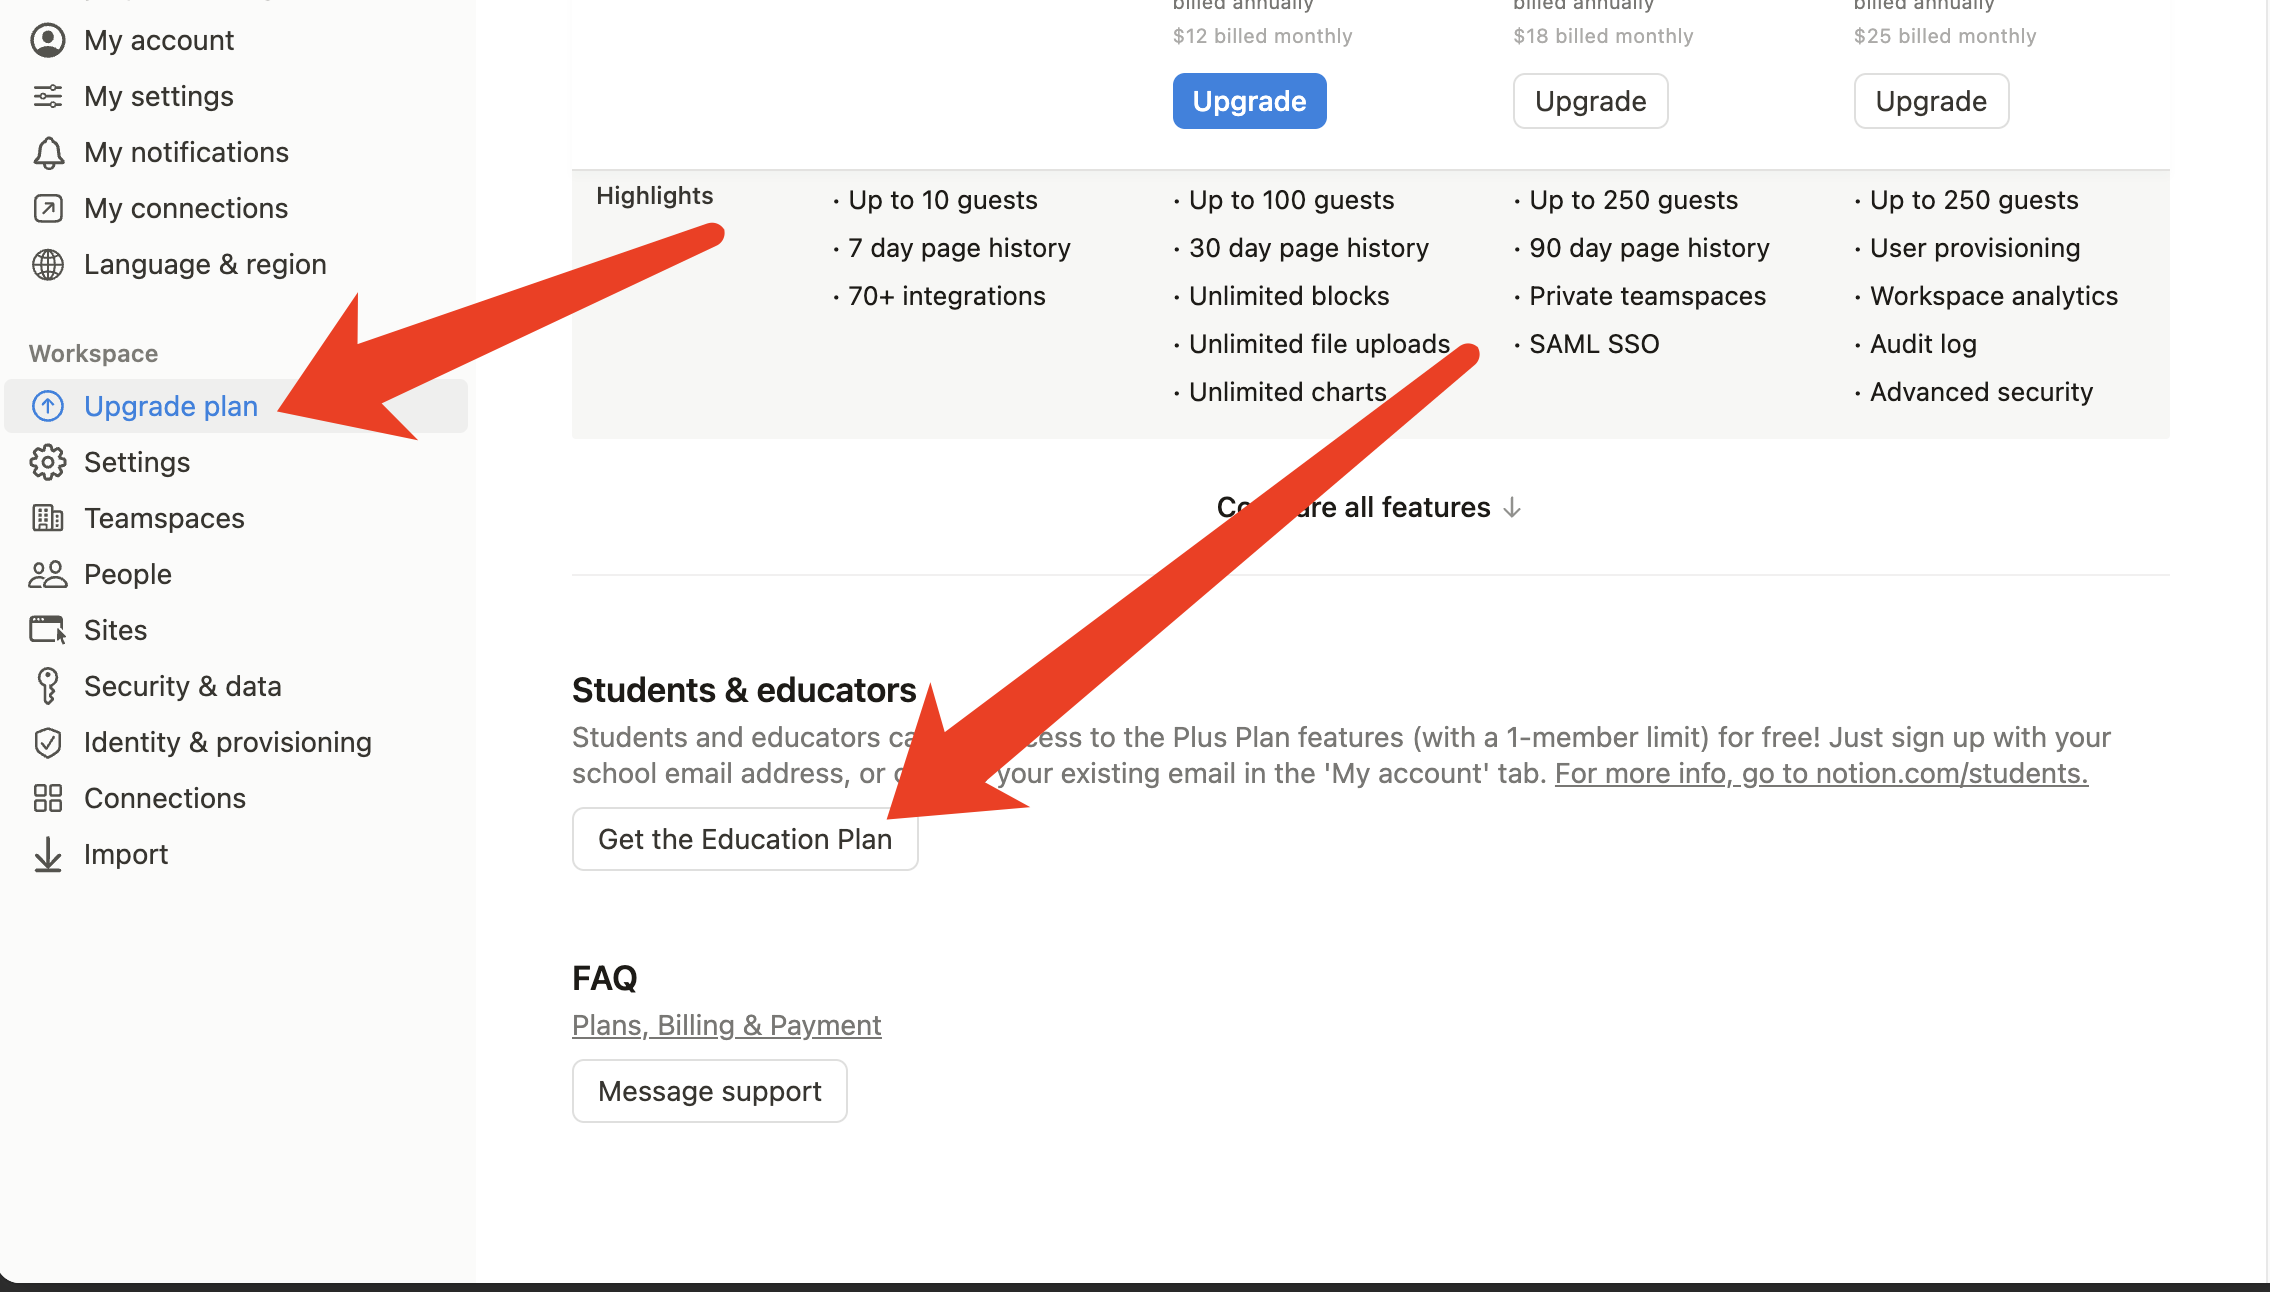
Task: Click the My account avatar icon
Action: [x=48, y=40]
